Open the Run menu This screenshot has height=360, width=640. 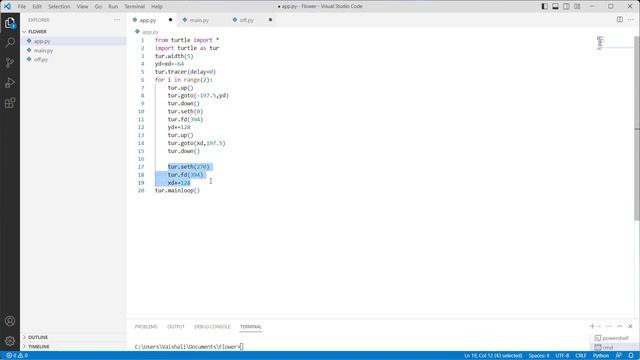point(113,7)
